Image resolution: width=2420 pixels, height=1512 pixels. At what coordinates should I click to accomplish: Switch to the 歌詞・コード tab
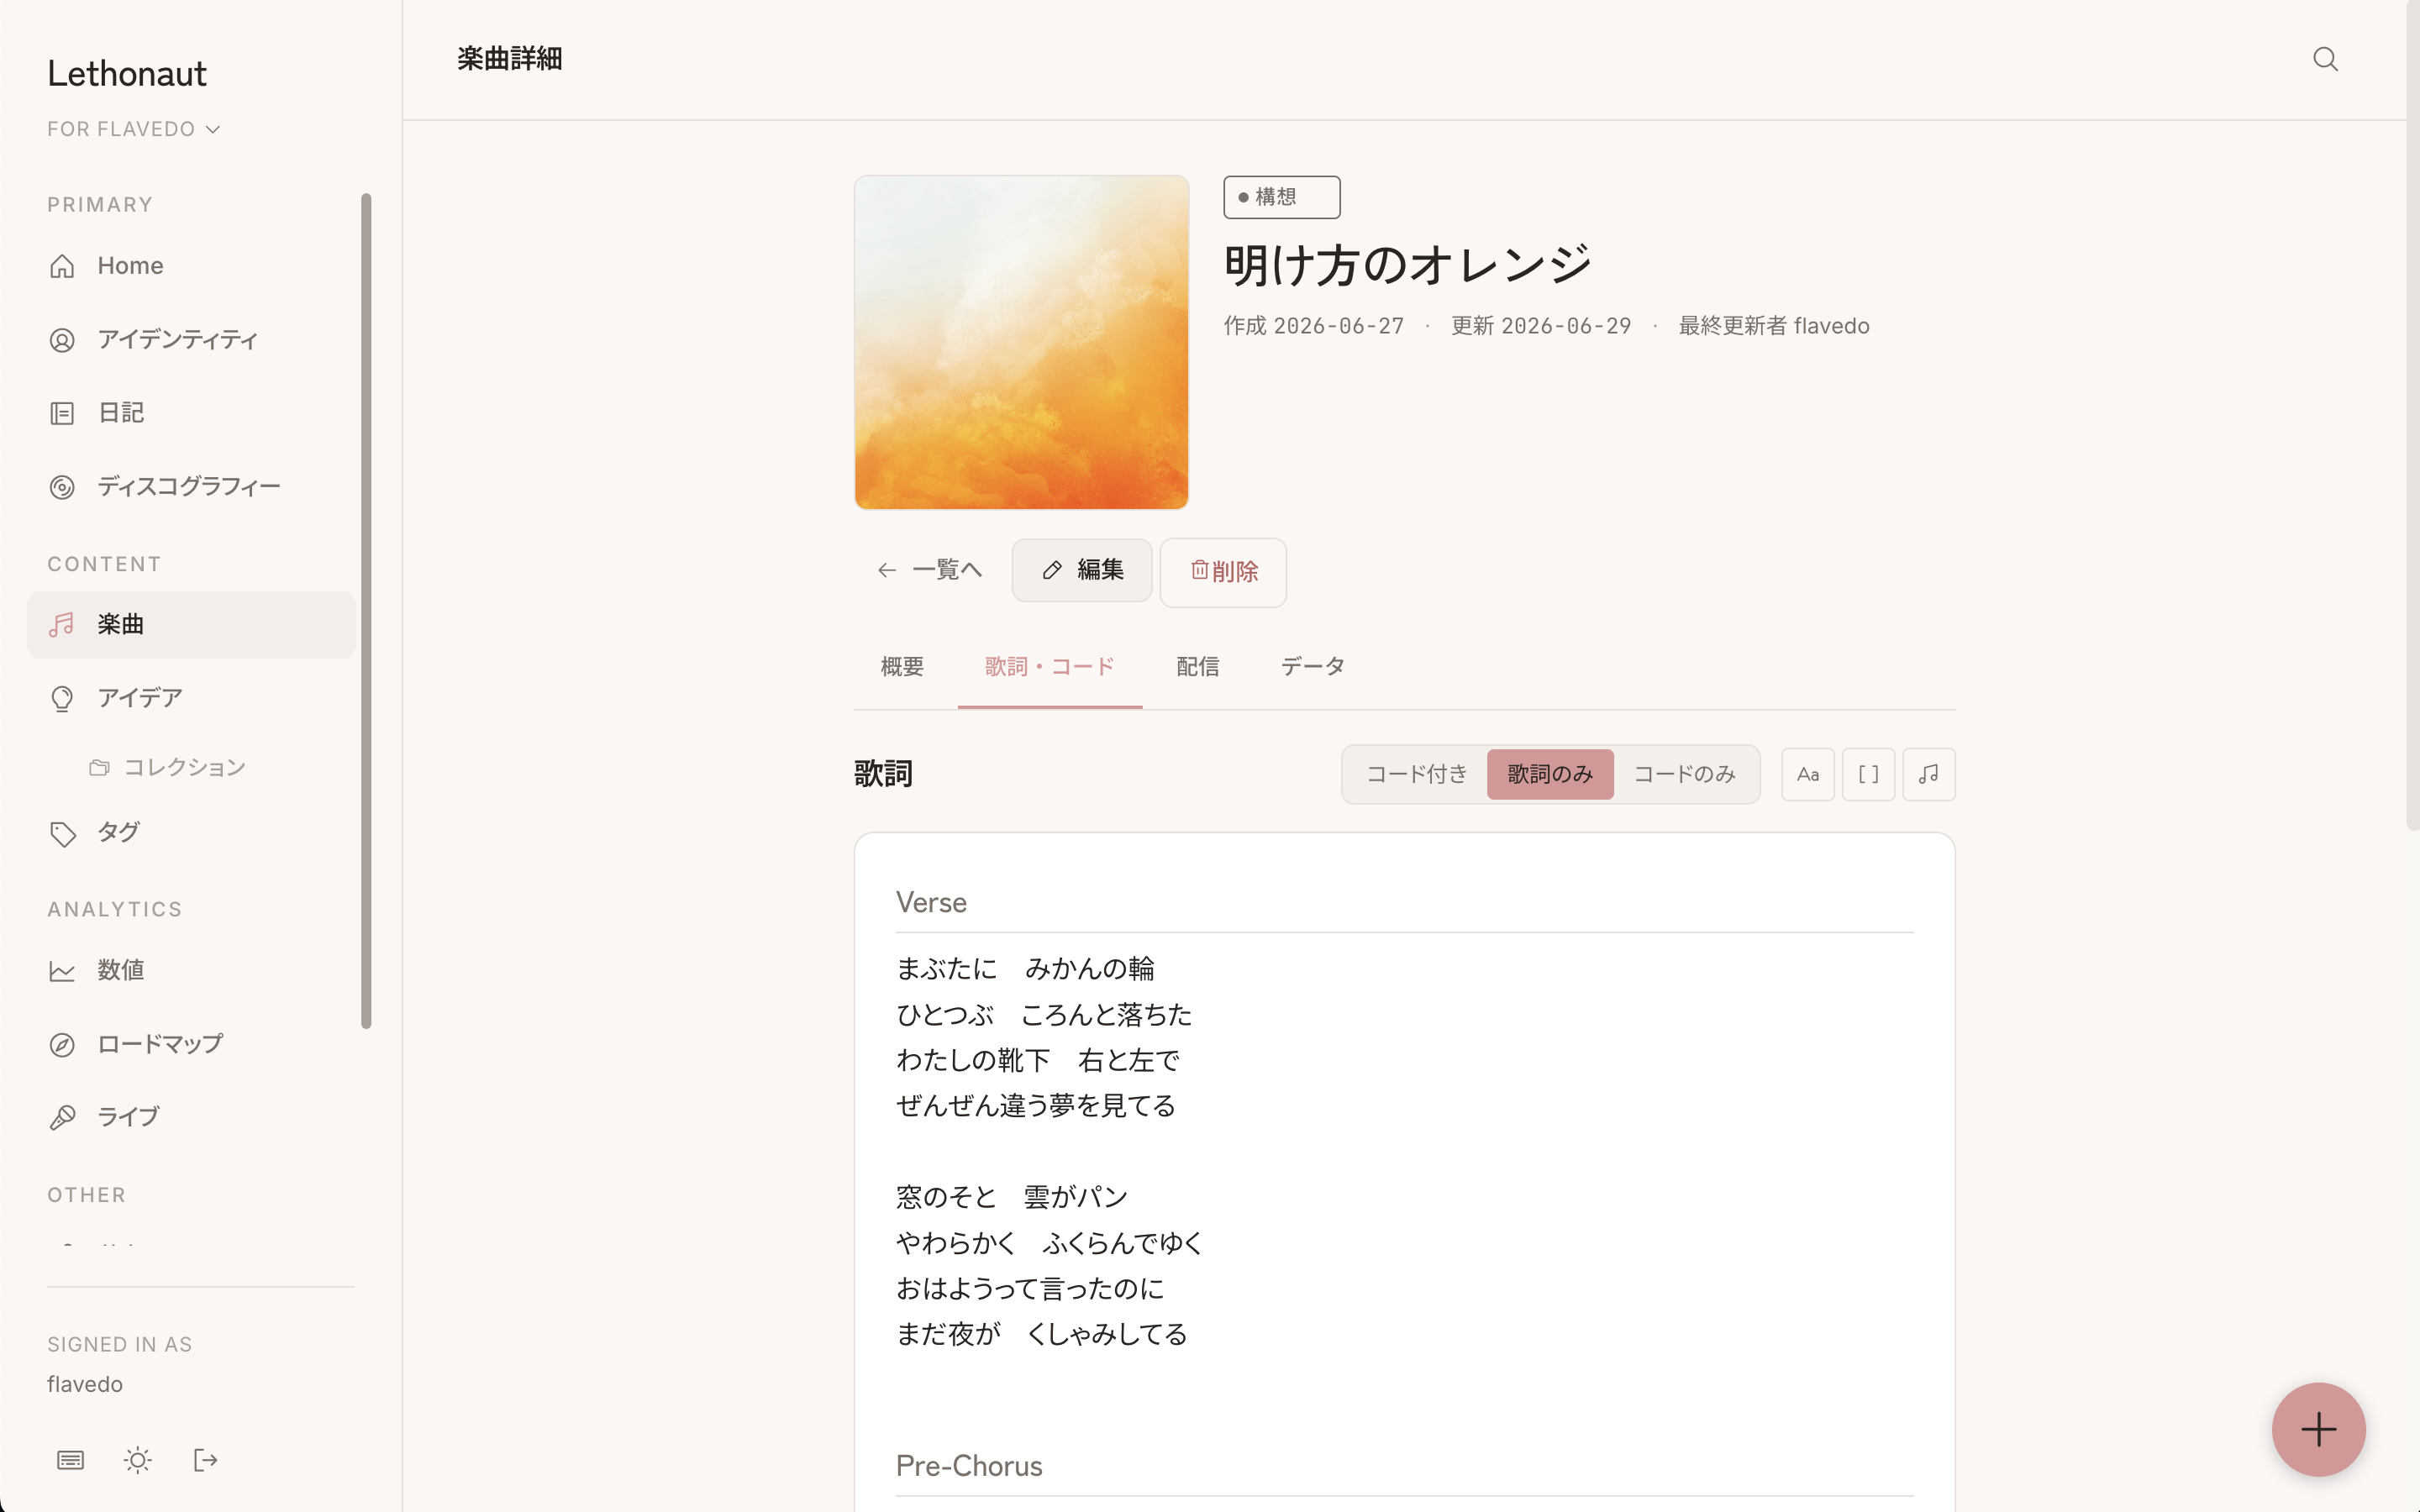tap(1049, 667)
